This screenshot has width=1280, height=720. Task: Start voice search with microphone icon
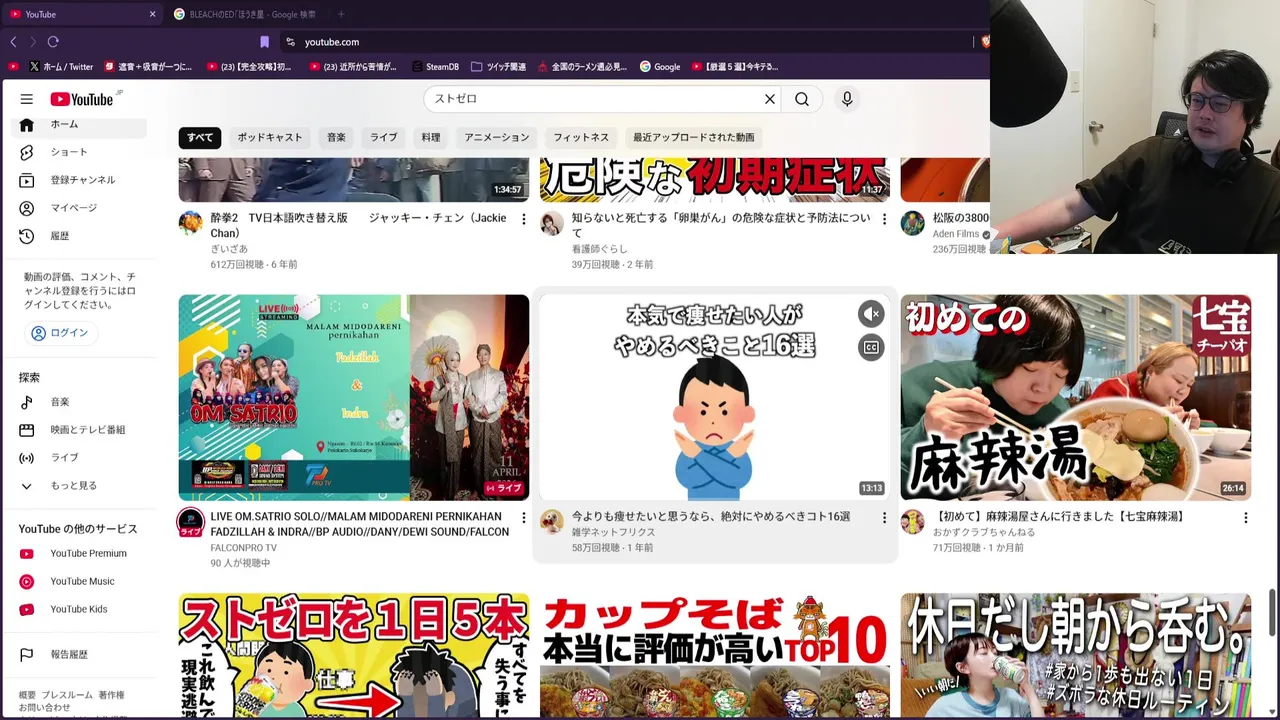[x=847, y=99]
